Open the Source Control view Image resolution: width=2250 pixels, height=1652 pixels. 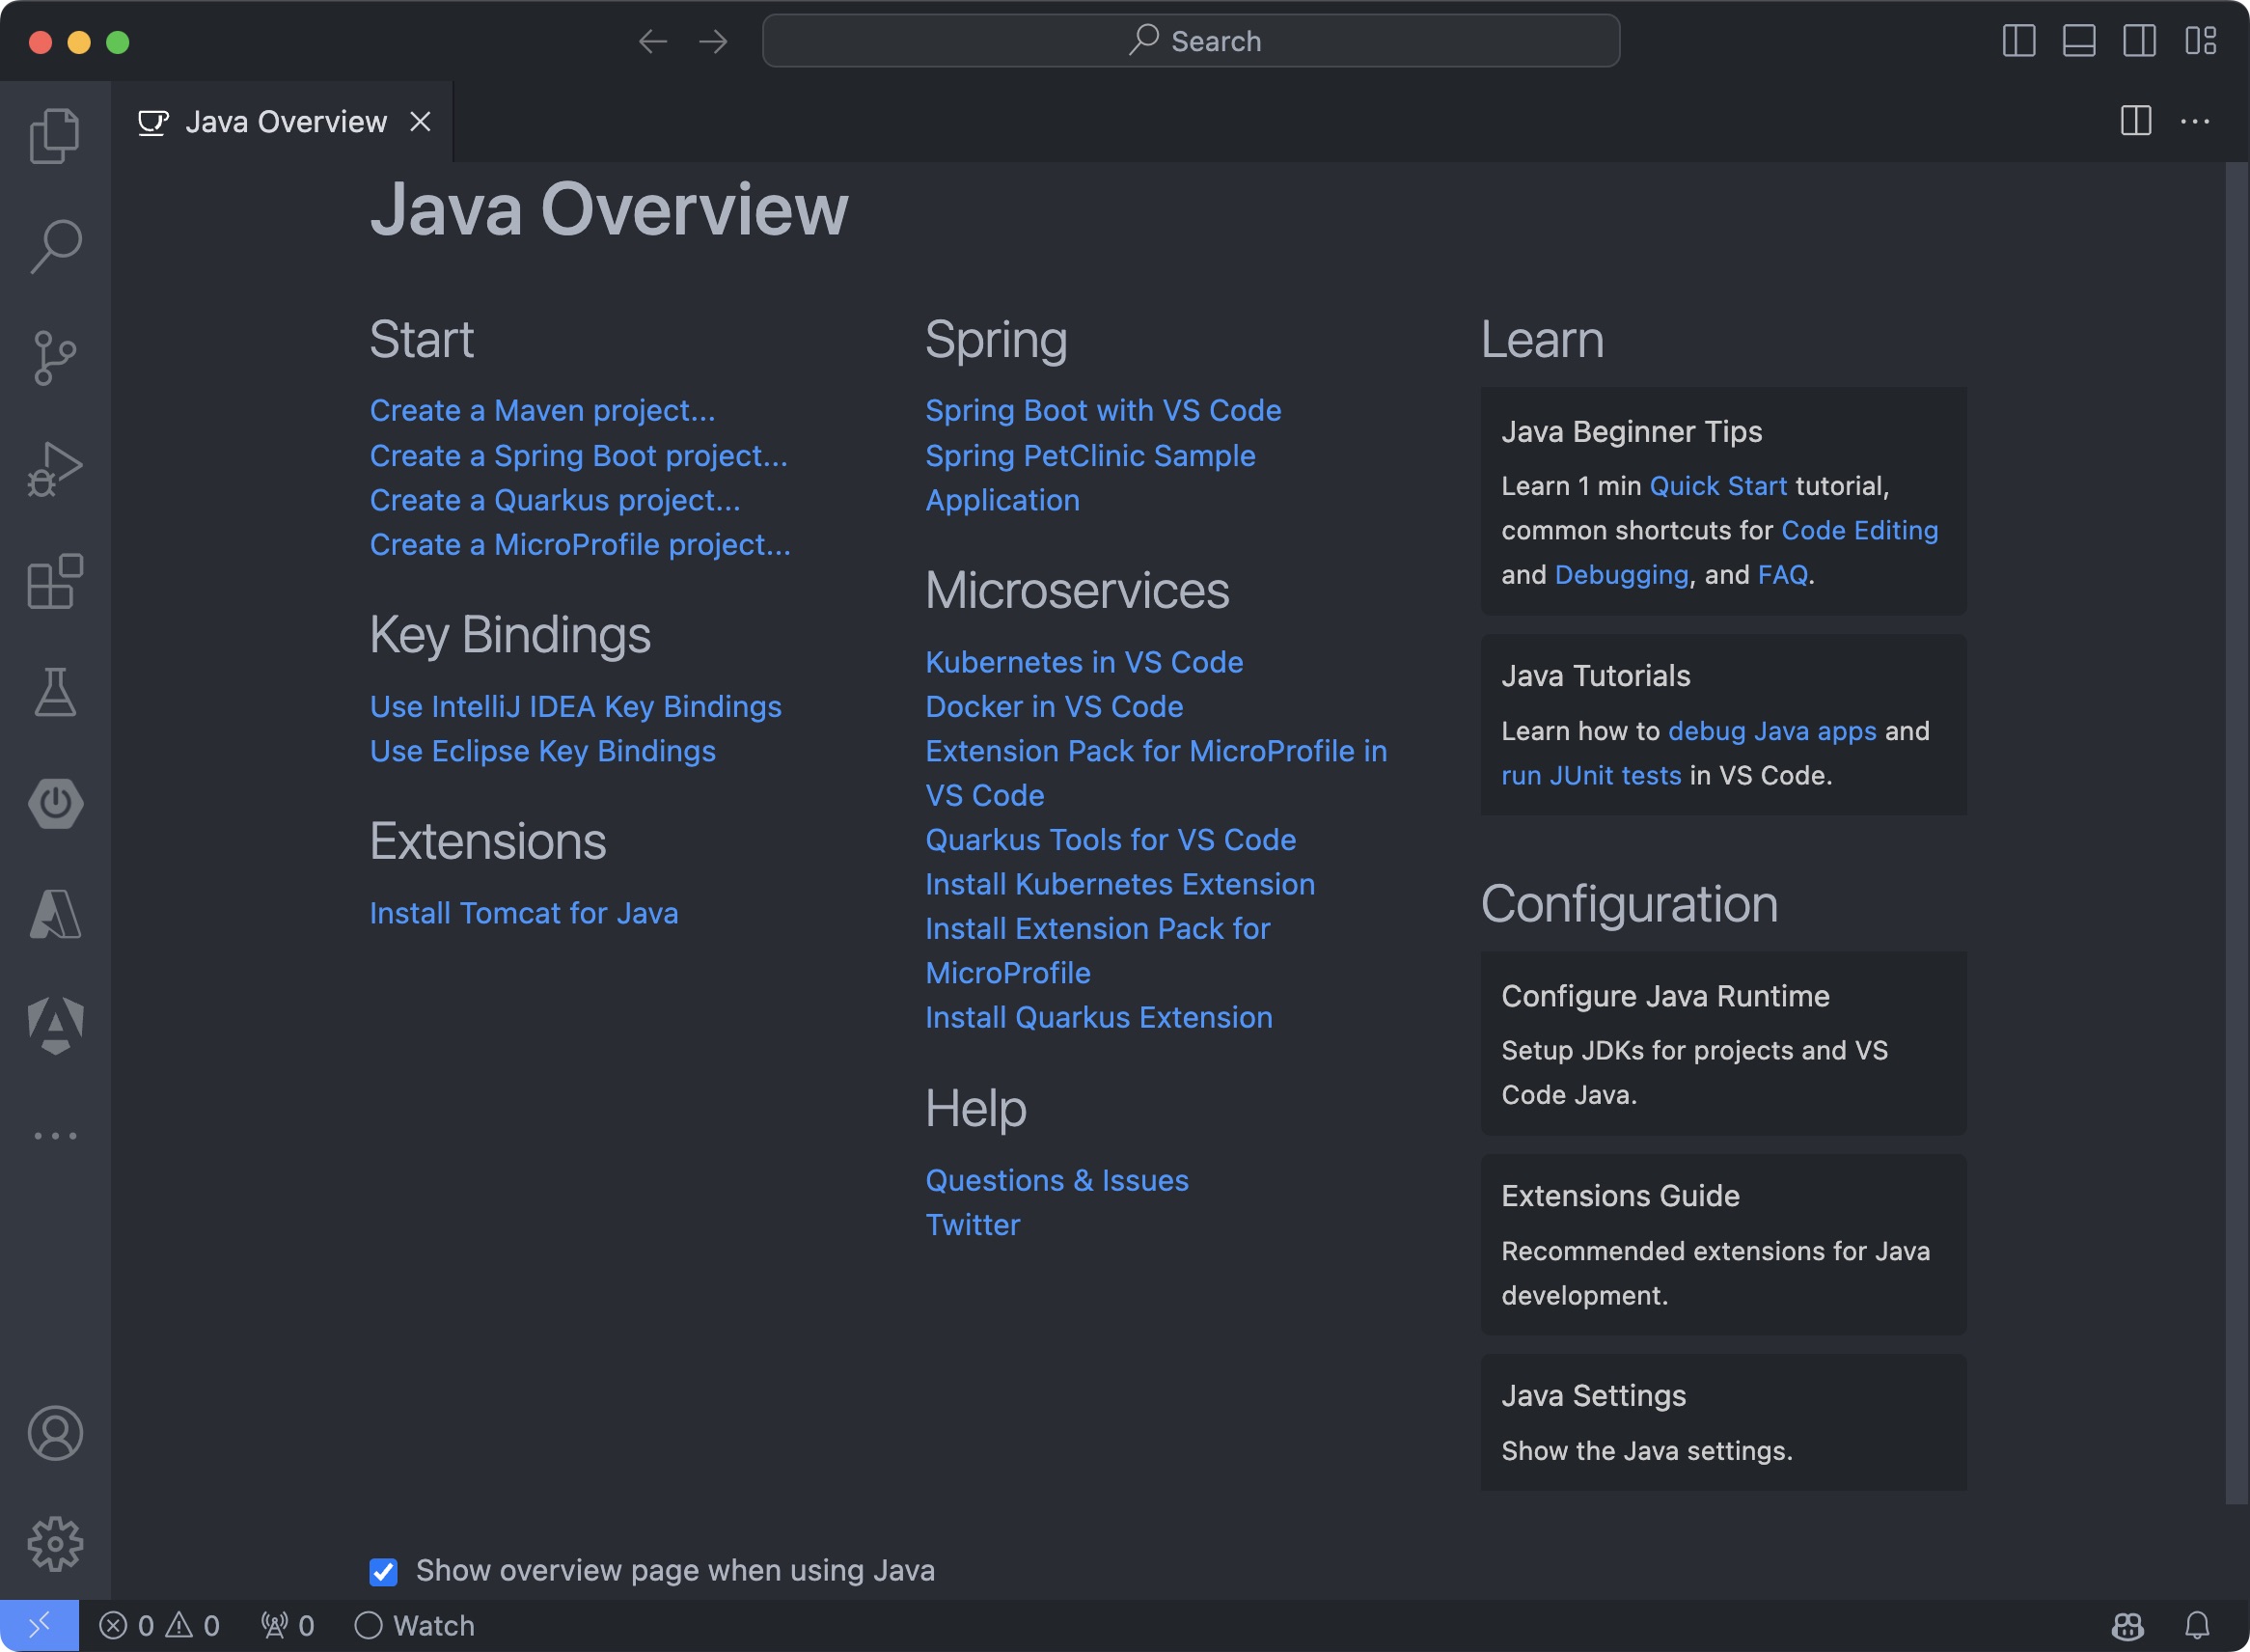(55, 357)
